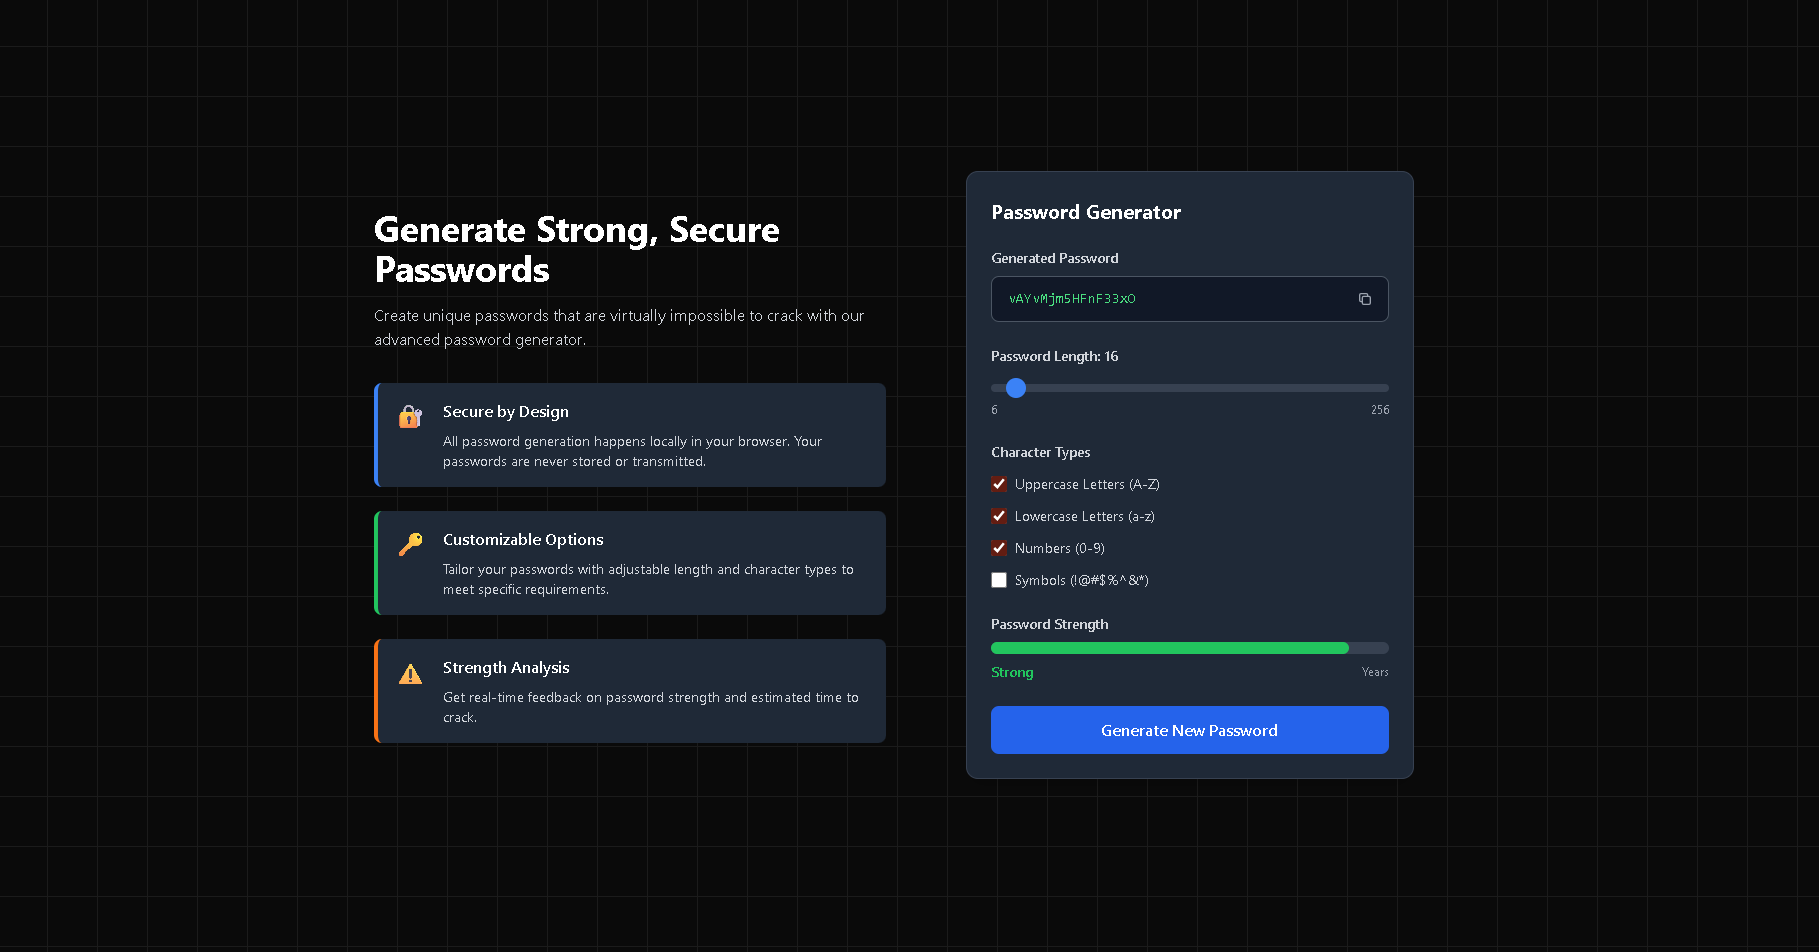
Task: Click the Password Length: 16 label
Action: point(1054,356)
